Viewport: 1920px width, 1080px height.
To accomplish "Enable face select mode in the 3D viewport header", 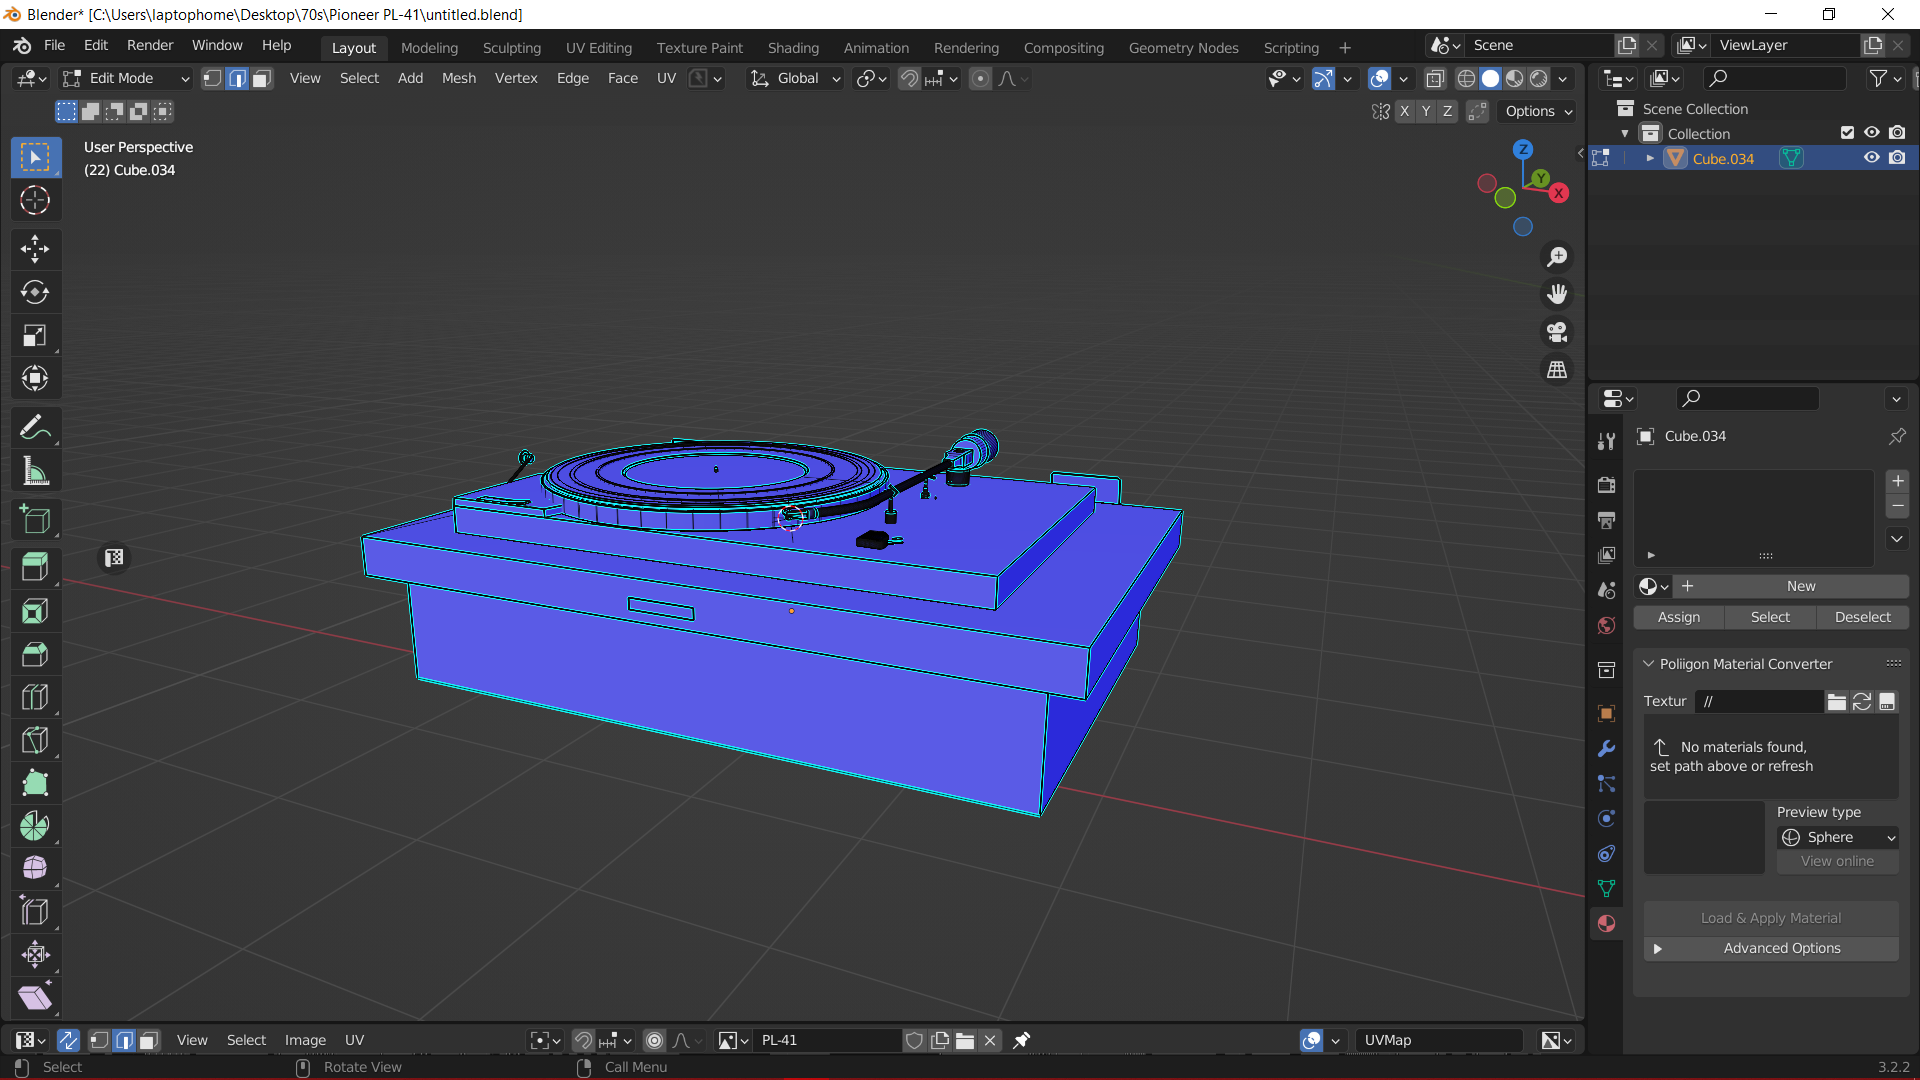I will click(261, 78).
